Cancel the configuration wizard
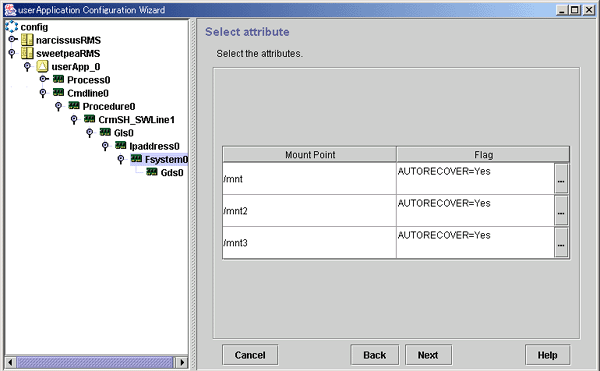Image resolution: width=600 pixels, height=371 pixels. point(250,355)
